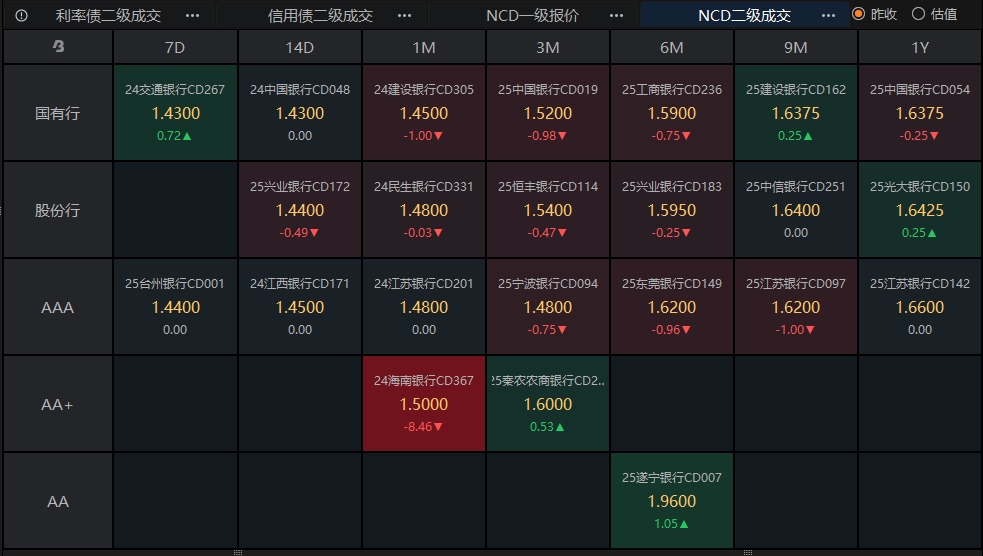Viewport: 983px width, 556px height.
Task: Open the 利率债二级成交 tab
Action: pos(108,16)
